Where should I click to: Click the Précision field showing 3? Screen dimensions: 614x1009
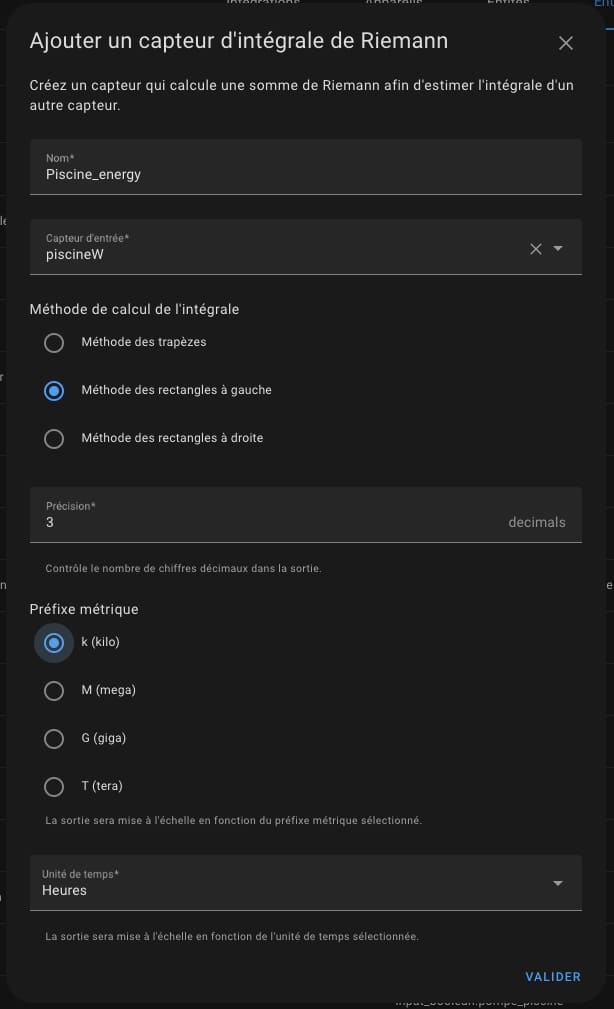coord(306,515)
